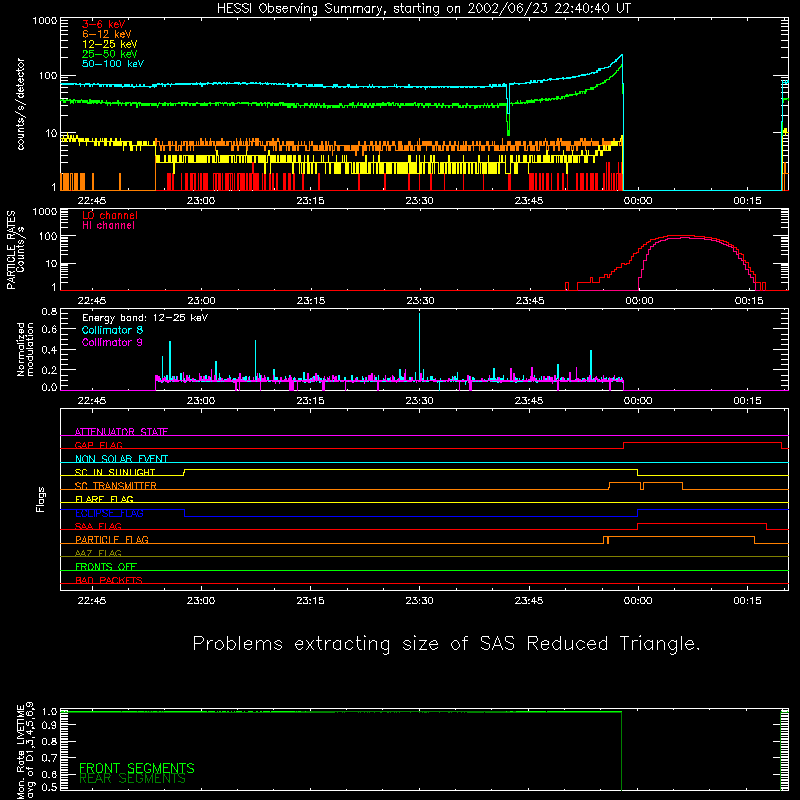Select the 'HI channel' legend label
Image resolution: width=800 pixels, height=800 pixels.
pos(108,225)
